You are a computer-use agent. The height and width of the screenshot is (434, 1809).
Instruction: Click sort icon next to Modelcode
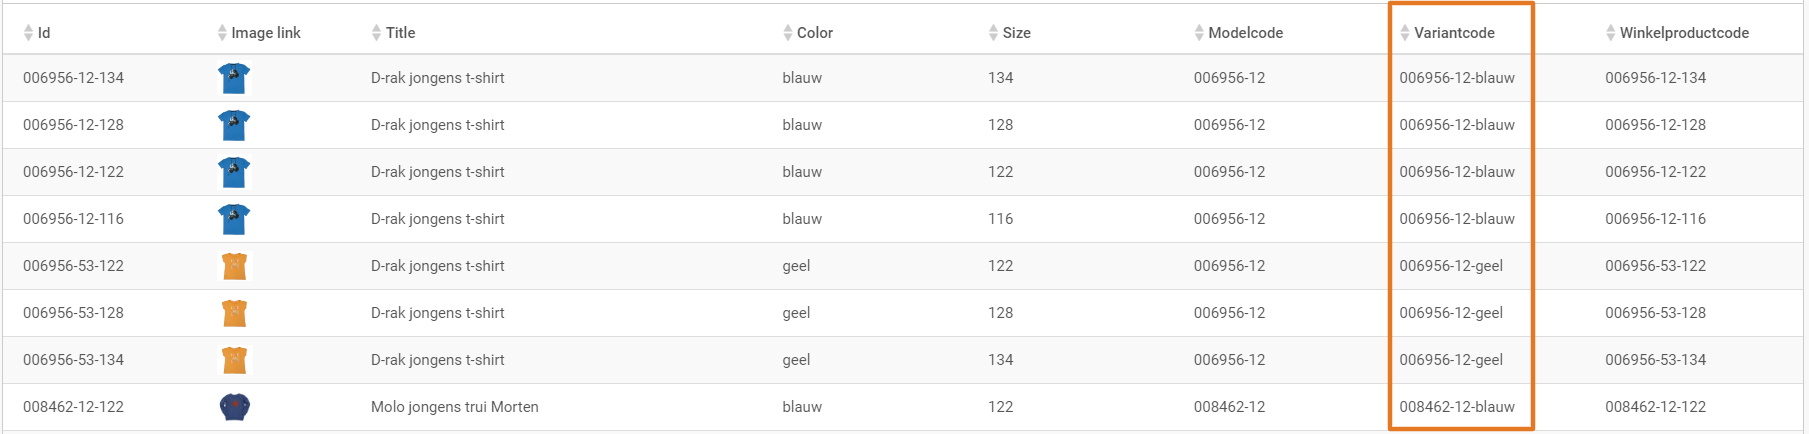(x=1199, y=33)
